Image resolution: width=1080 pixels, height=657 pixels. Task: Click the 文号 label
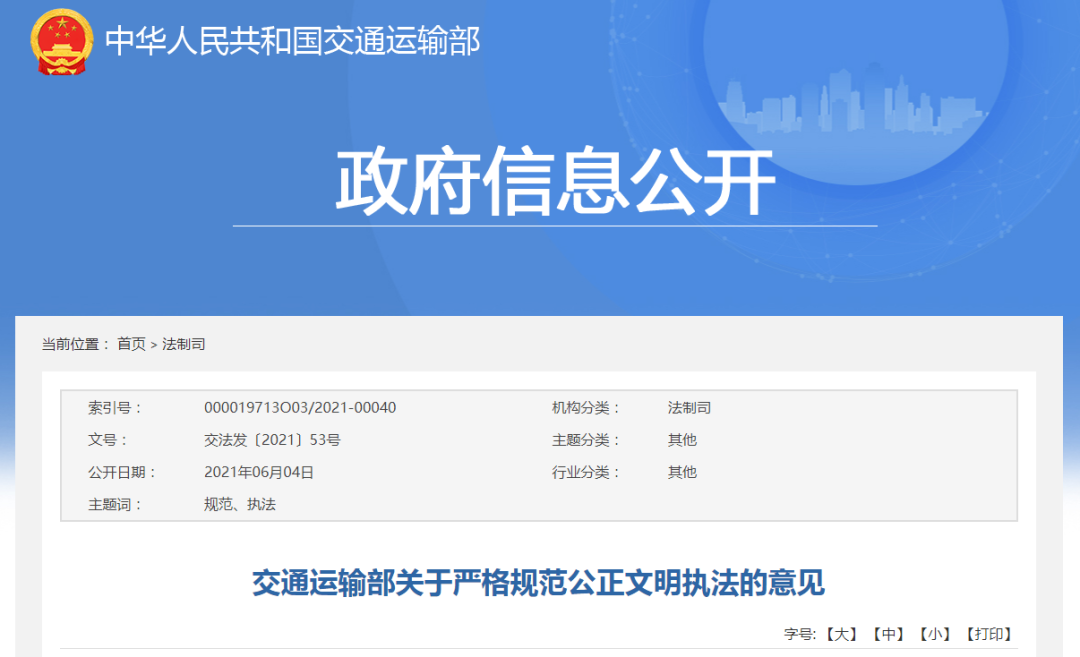pyautogui.click(x=107, y=440)
